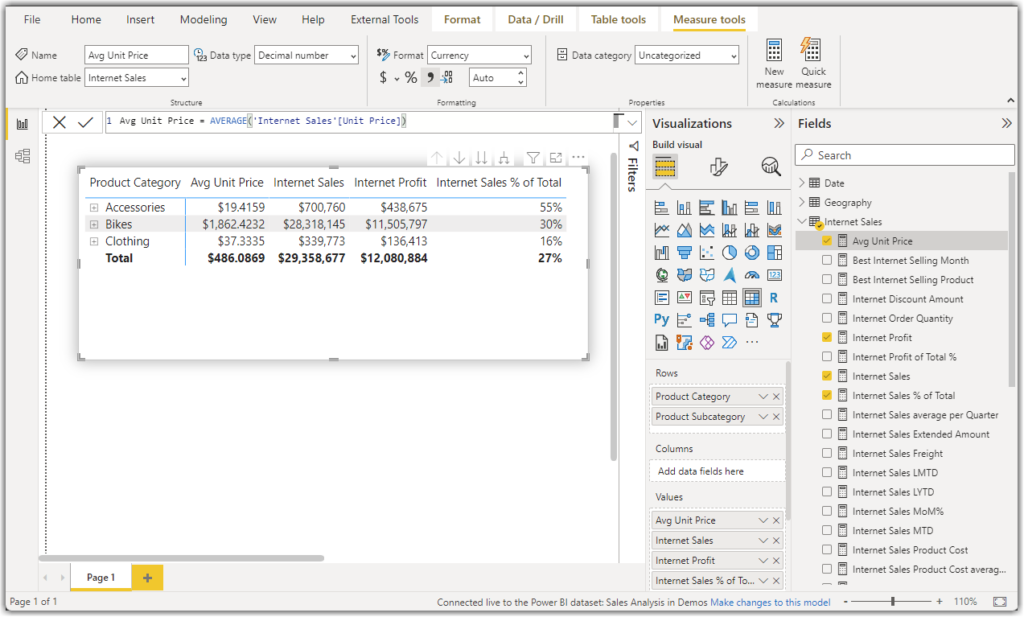Viewport: 1024px width, 617px height.
Task: Select the treemap visual icon
Action: [774, 253]
